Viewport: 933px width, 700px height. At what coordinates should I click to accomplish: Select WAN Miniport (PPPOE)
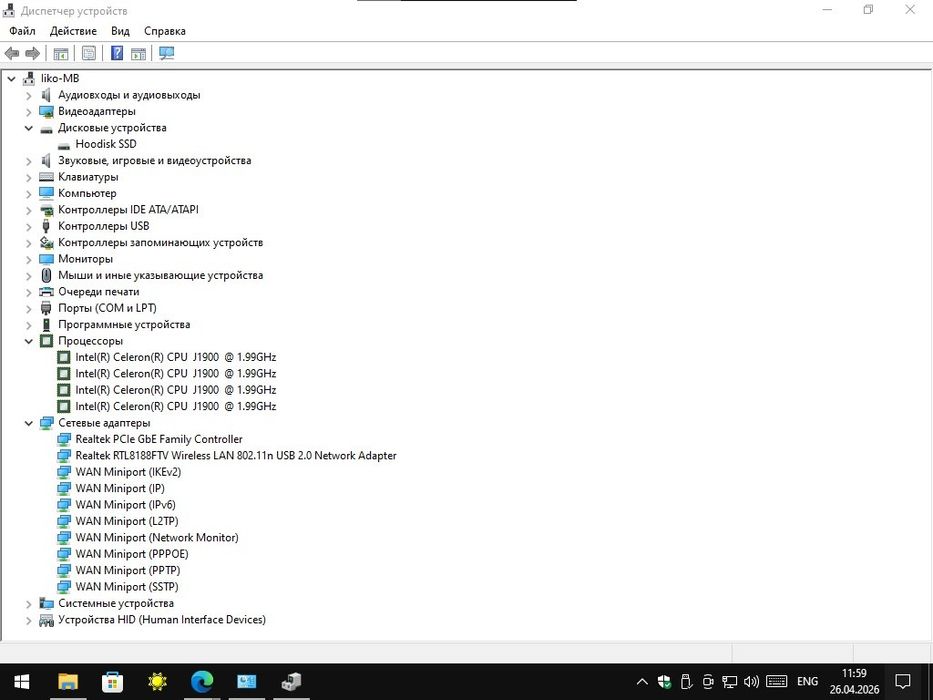pyautogui.click(x=132, y=554)
